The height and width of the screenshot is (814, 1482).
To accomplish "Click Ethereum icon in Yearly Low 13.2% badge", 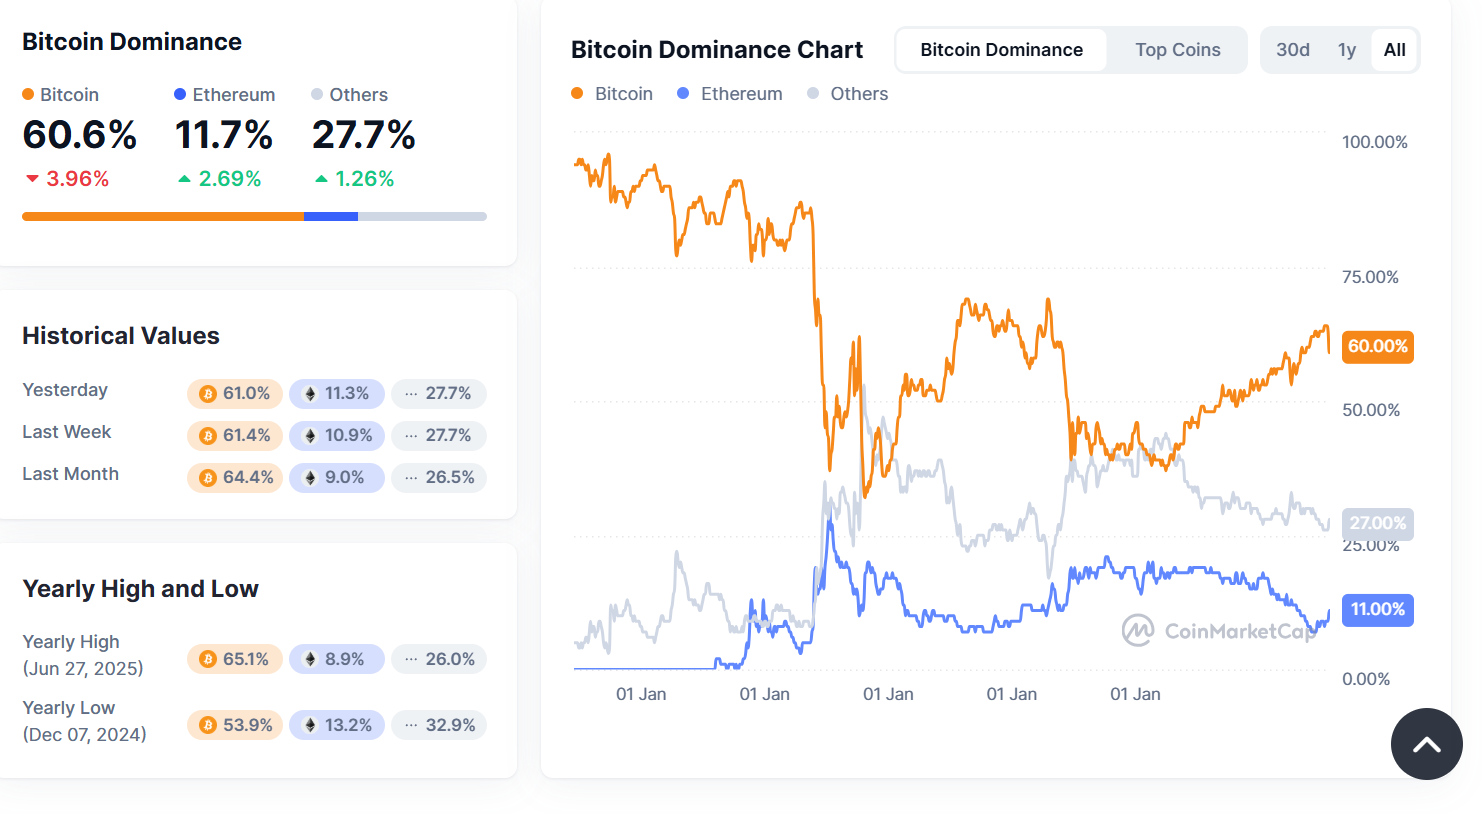I will pyautogui.click(x=310, y=725).
